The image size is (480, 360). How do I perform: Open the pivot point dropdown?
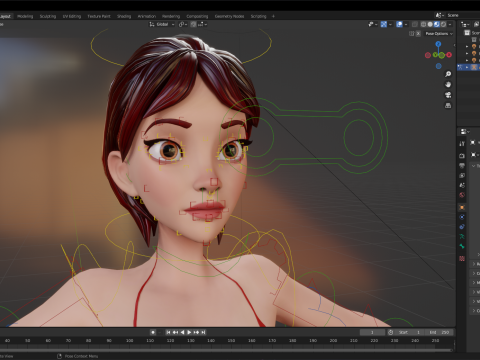tap(183, 24)
